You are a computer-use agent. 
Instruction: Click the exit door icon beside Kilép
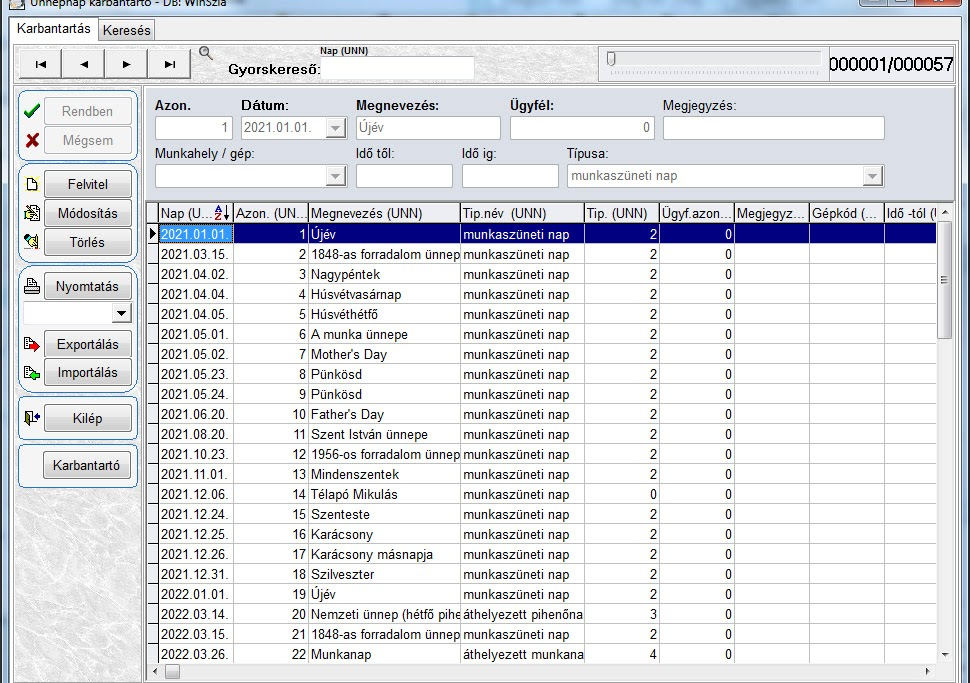click(32, 418)
